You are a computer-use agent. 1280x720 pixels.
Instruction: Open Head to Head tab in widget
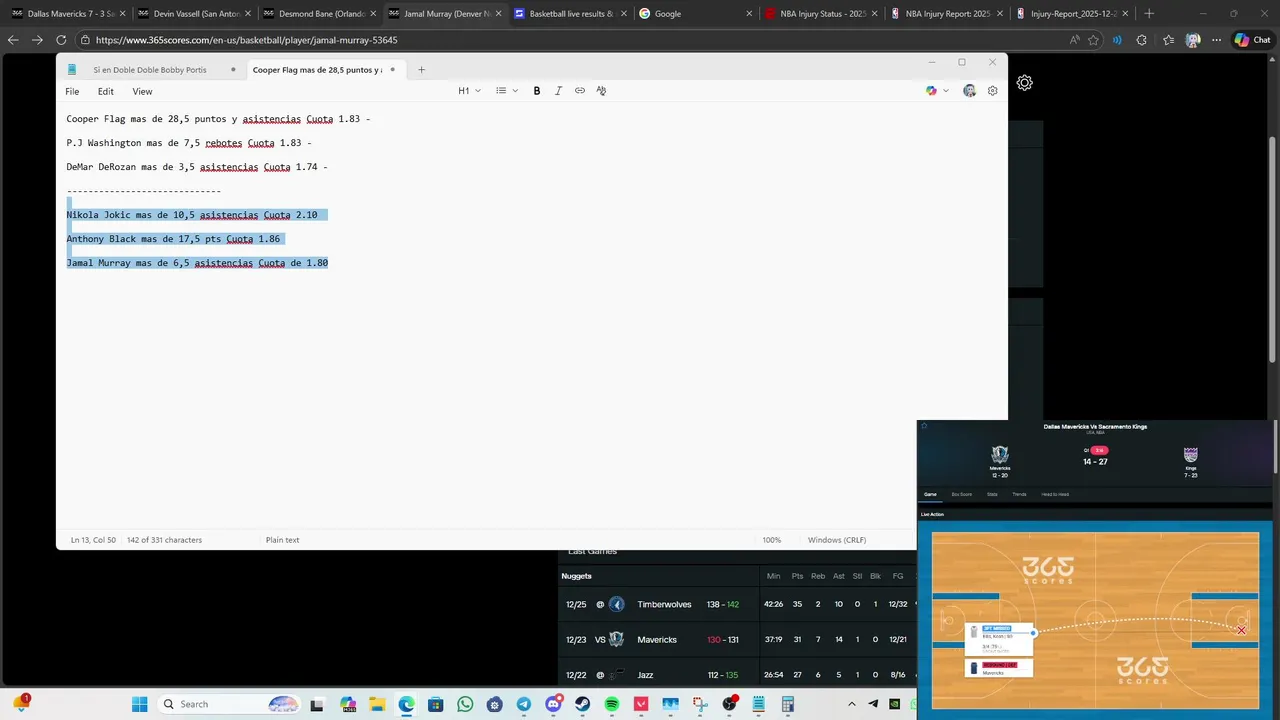point(1055,494)
